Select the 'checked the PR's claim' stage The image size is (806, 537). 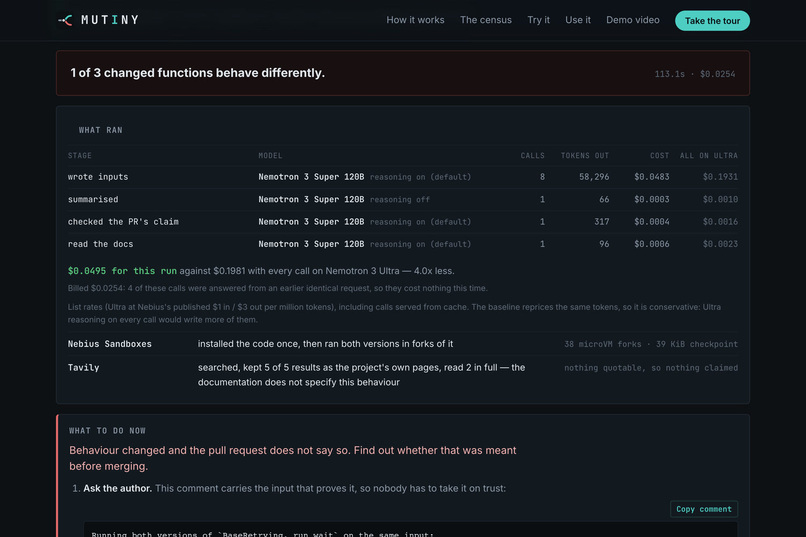tap(123, 221)
